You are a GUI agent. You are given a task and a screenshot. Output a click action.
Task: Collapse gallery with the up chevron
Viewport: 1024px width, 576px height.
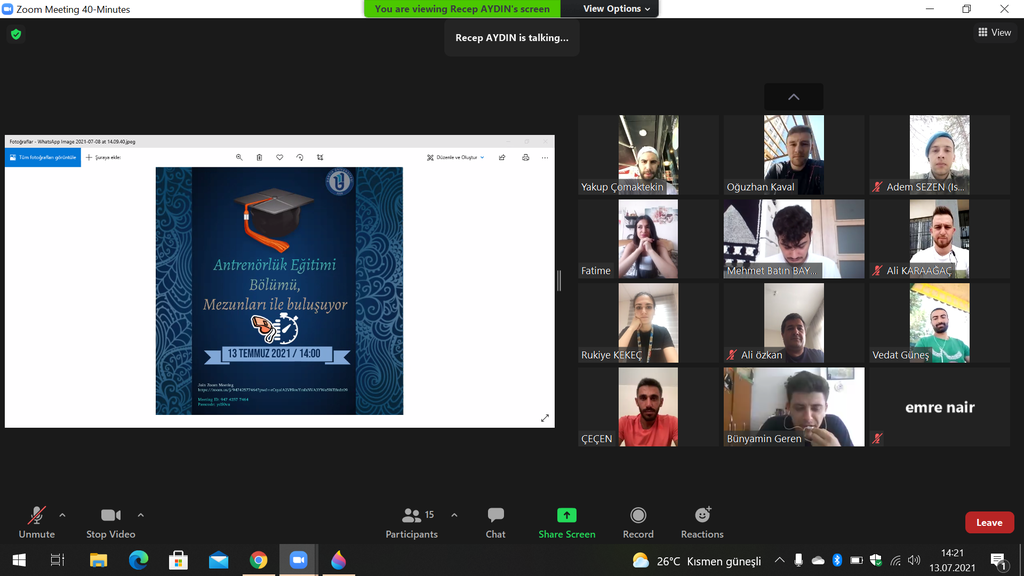click(793, 97)
